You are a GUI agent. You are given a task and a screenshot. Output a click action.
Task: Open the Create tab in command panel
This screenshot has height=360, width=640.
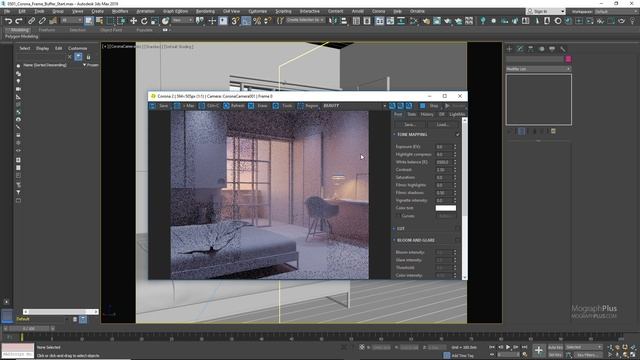tap(509, 49)
